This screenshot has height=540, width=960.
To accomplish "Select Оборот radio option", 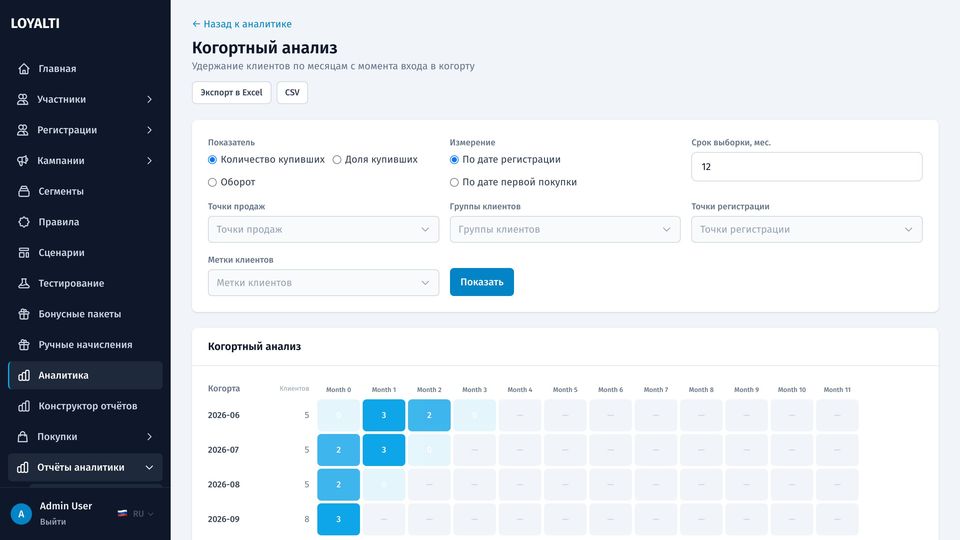I will (x=212, y=182).
